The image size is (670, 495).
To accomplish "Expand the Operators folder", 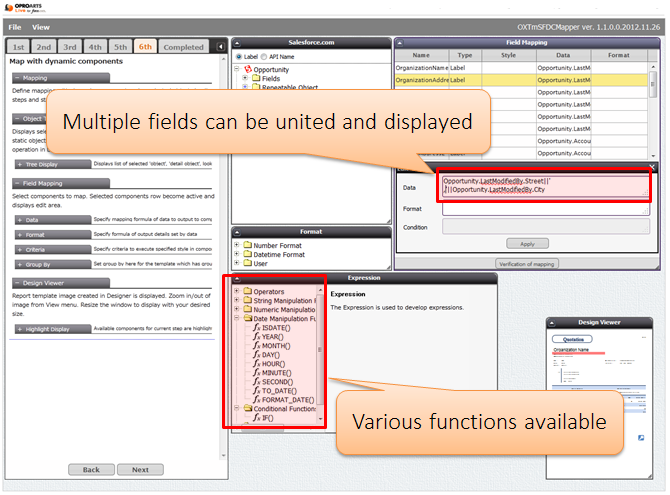I will 237,291.
